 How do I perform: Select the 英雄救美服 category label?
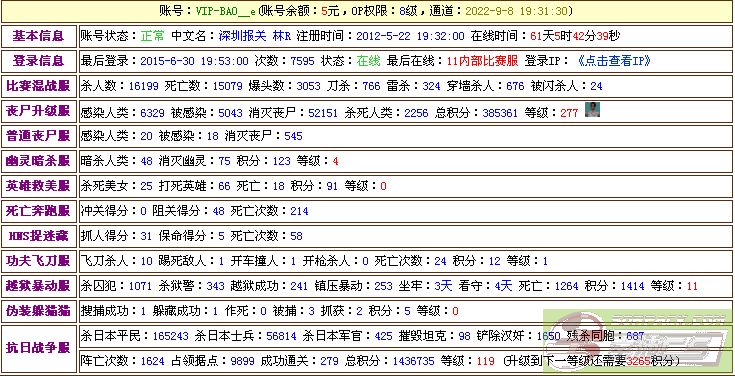[38, 186]
